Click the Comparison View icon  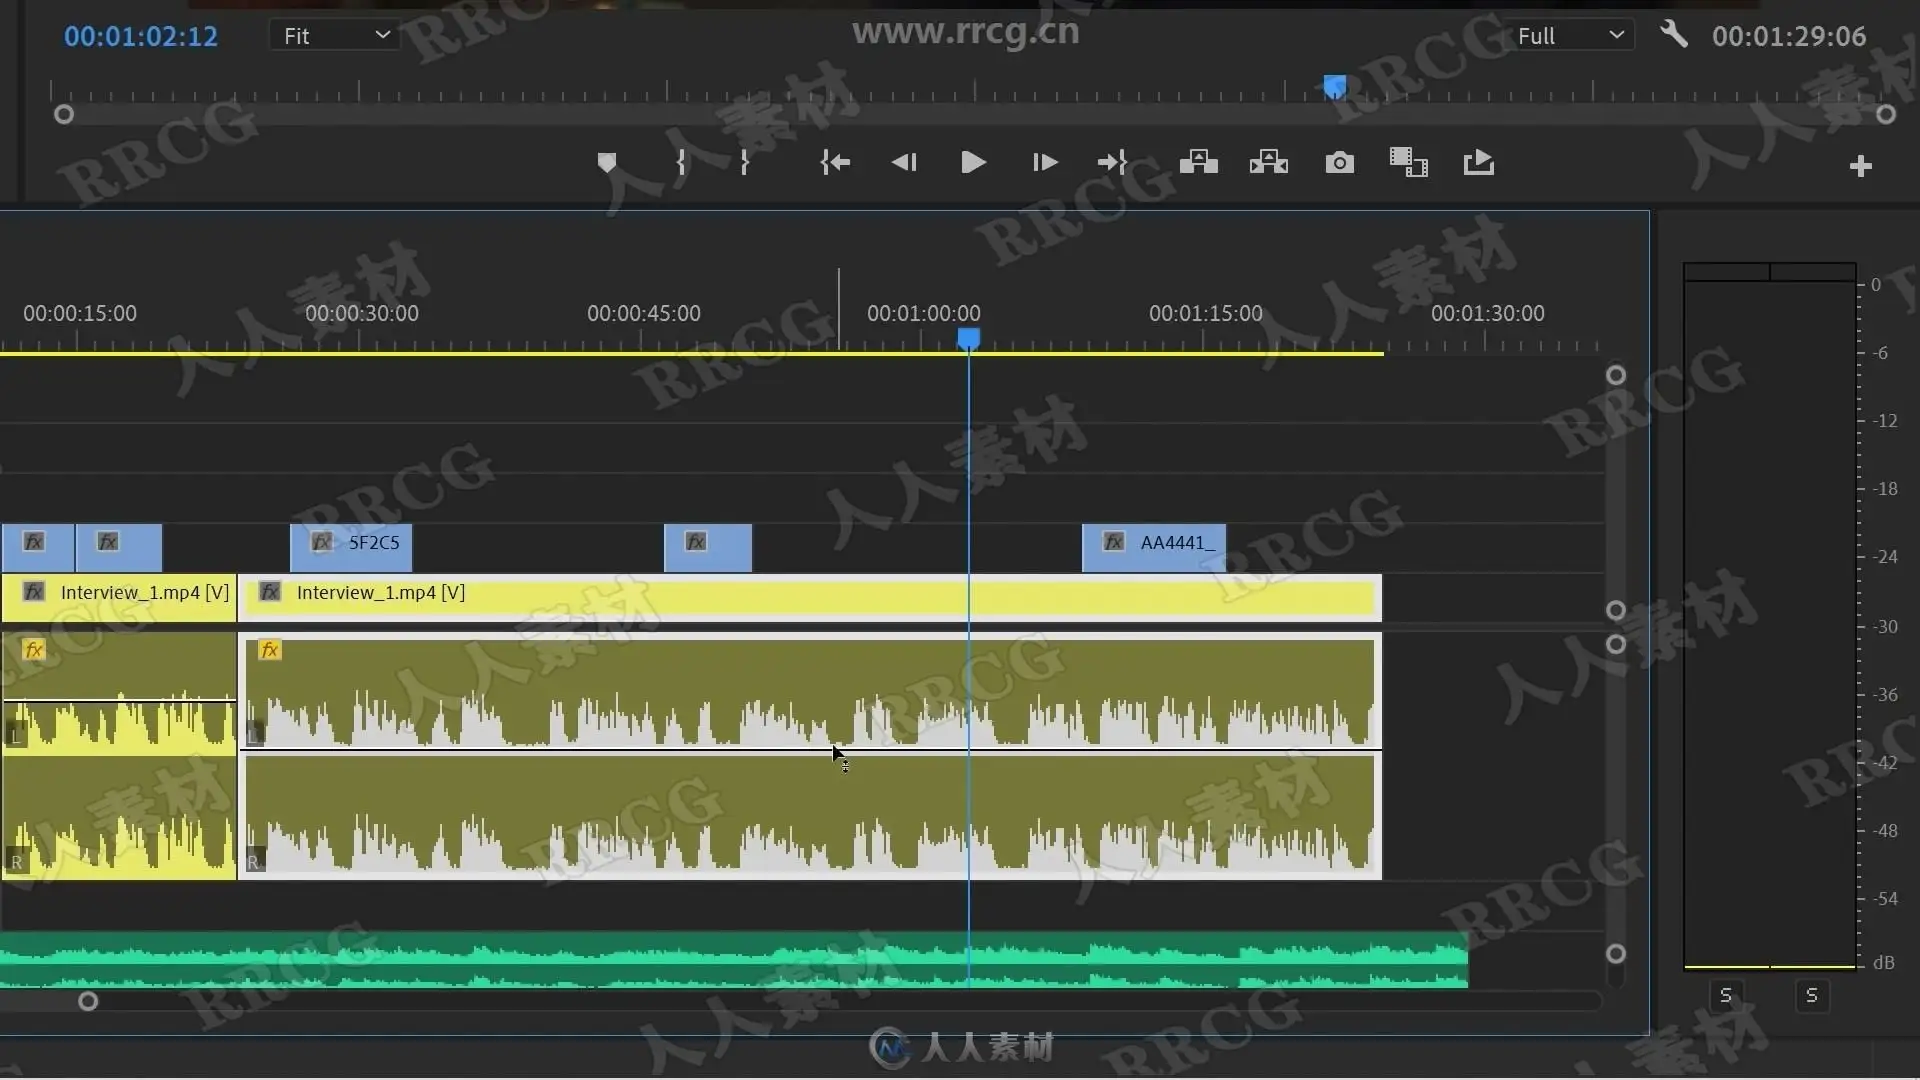click(x=1408, y=163)
